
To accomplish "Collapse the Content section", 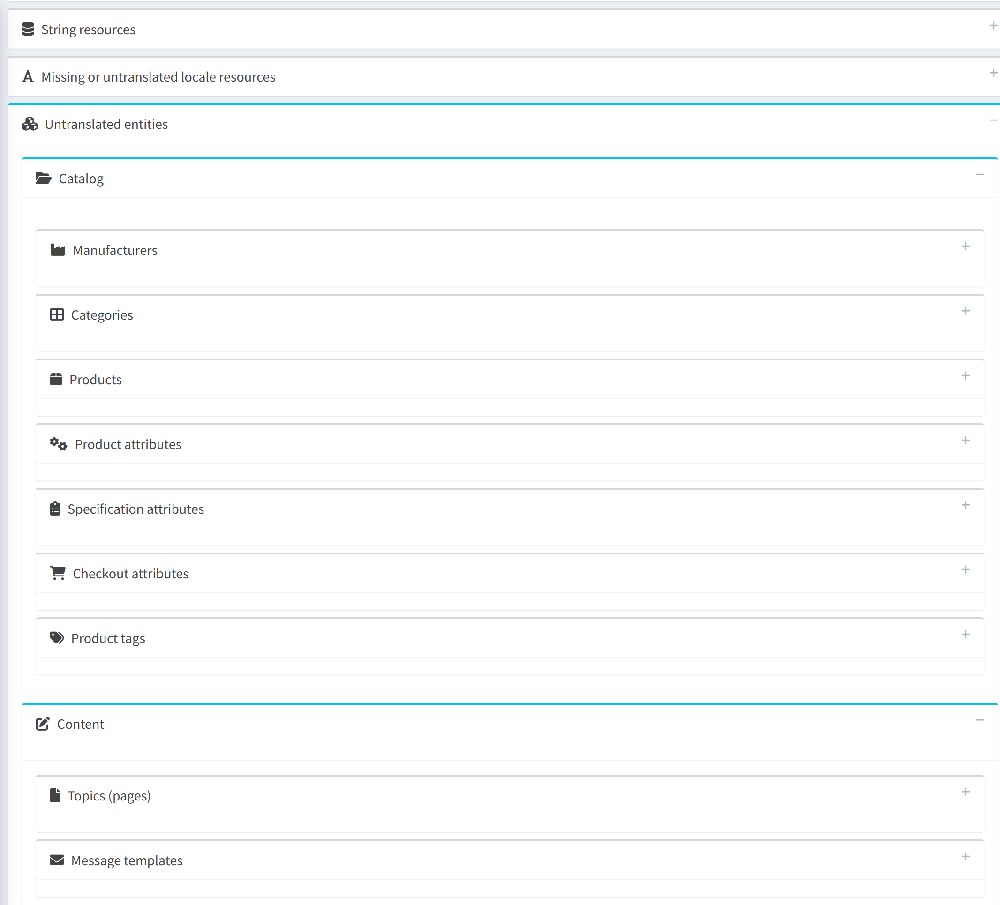I will tap(980, 720).
